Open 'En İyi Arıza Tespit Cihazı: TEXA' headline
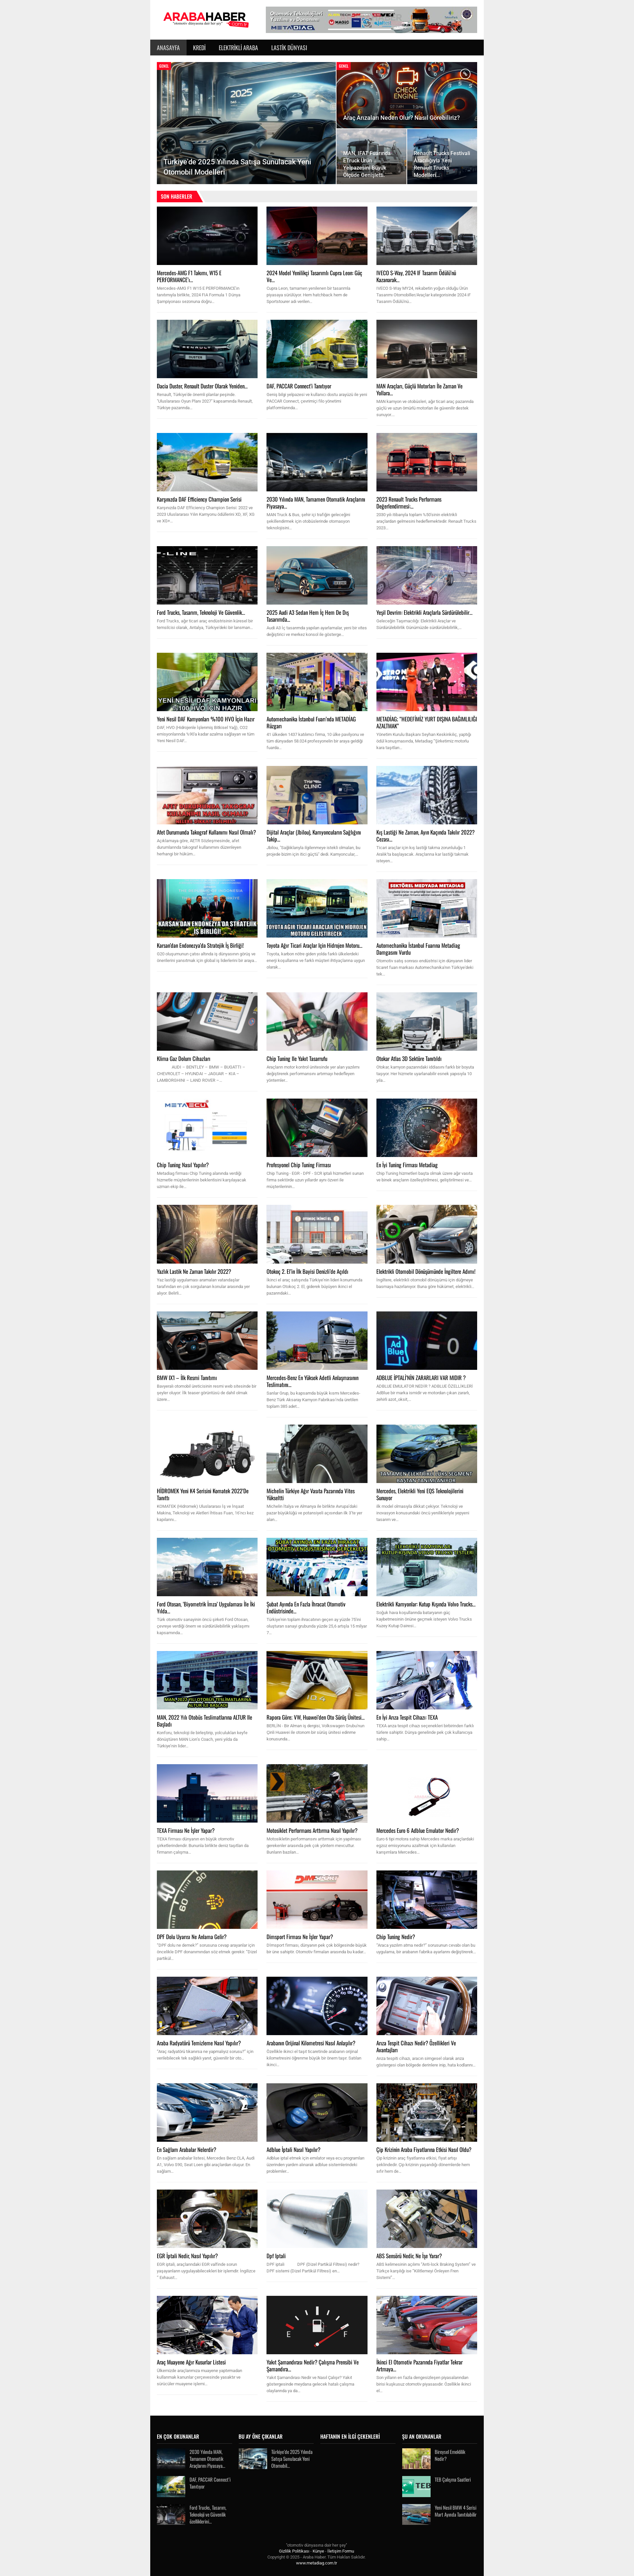The image size is (634, 2576). coord(407,1717)
